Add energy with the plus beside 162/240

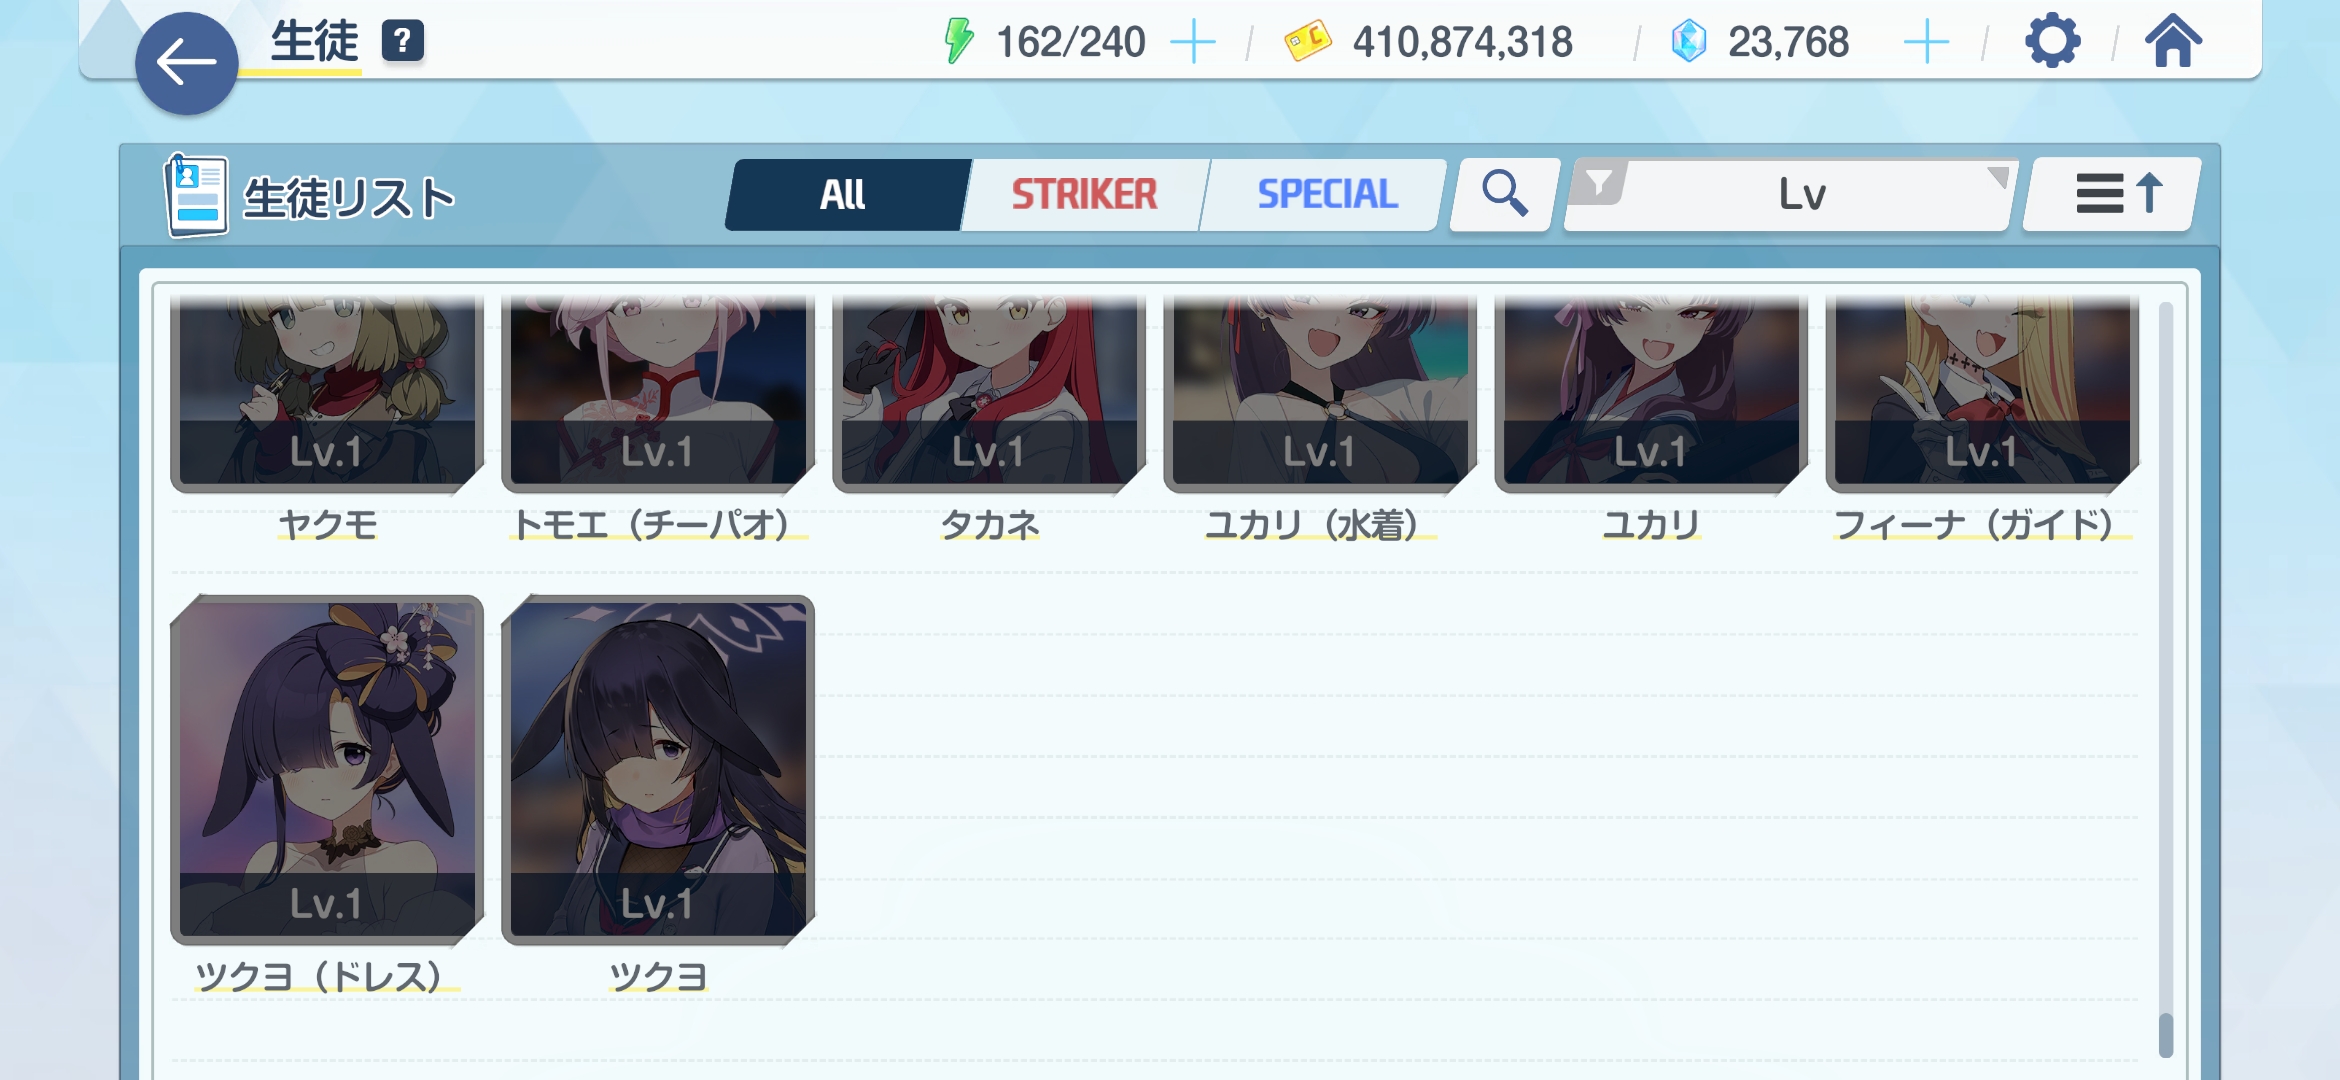(x=1193, y=43)
